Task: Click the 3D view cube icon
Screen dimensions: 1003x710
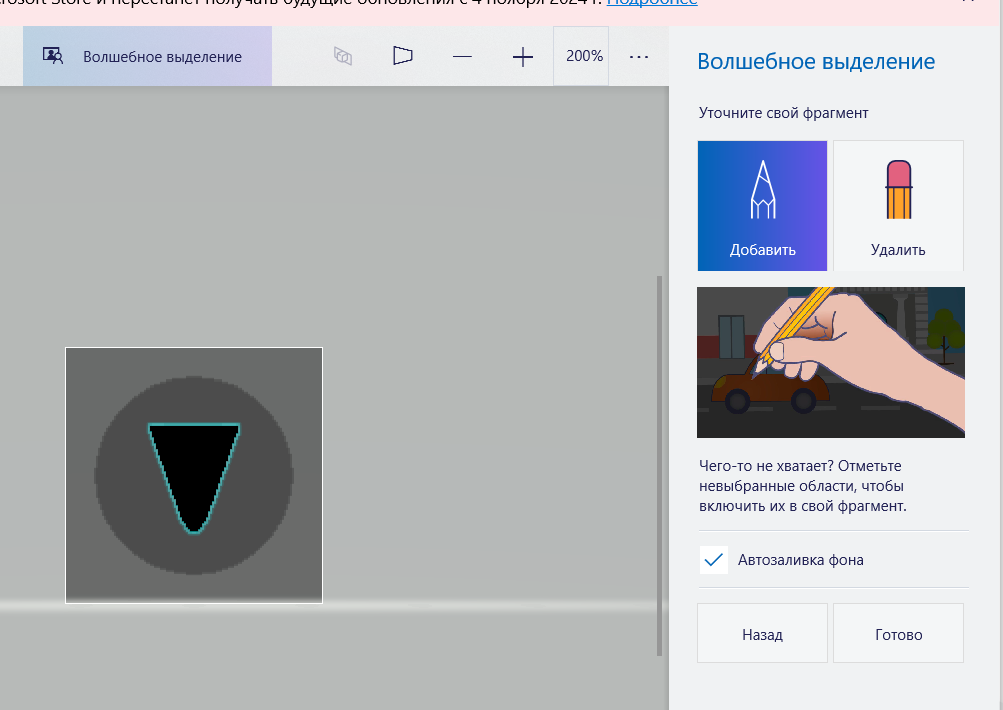Action: pos(343,57)
